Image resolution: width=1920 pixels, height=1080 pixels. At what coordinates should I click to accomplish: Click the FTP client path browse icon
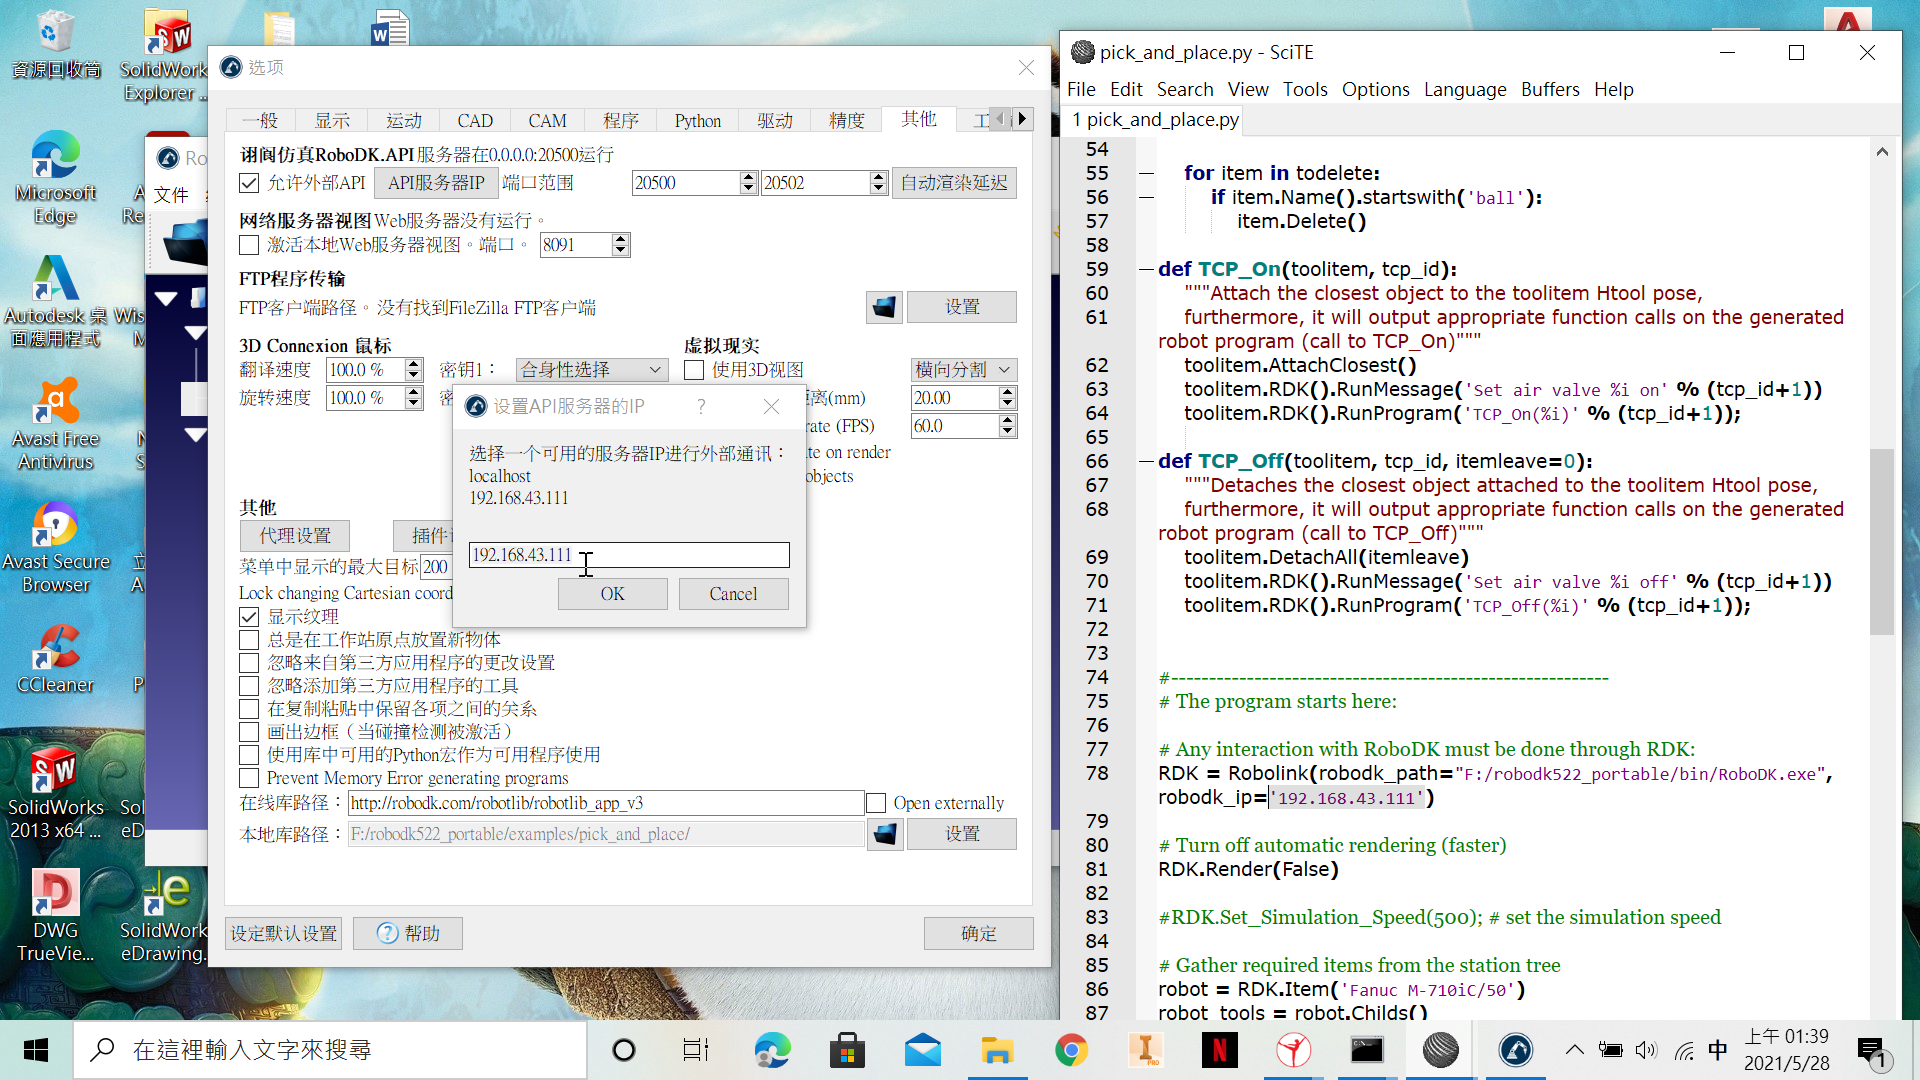(884, 307)
